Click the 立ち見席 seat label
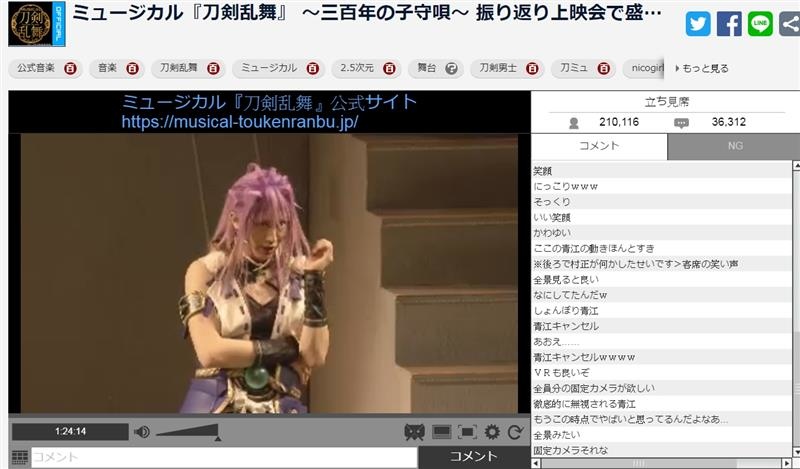 click(666, 102)
